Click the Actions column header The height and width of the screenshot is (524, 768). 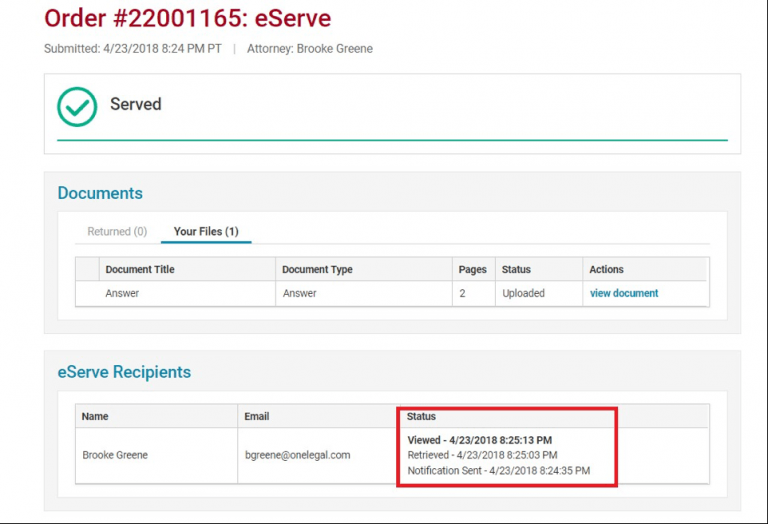[606, 269]
